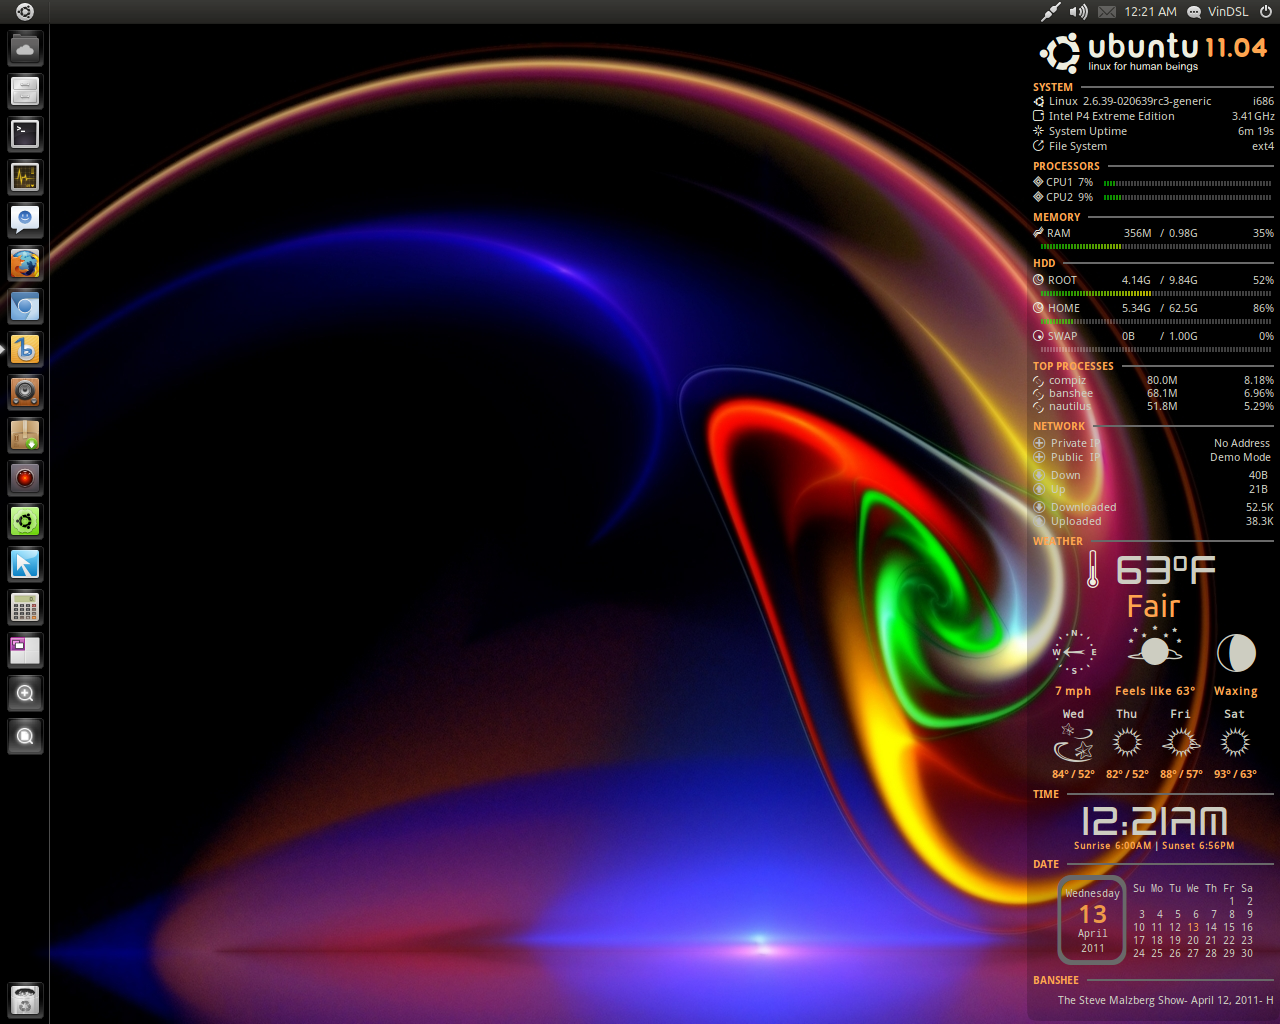The image size is (1280, 1024).
Task: Click Wednesday's forecast icon
Action: 1073,743
